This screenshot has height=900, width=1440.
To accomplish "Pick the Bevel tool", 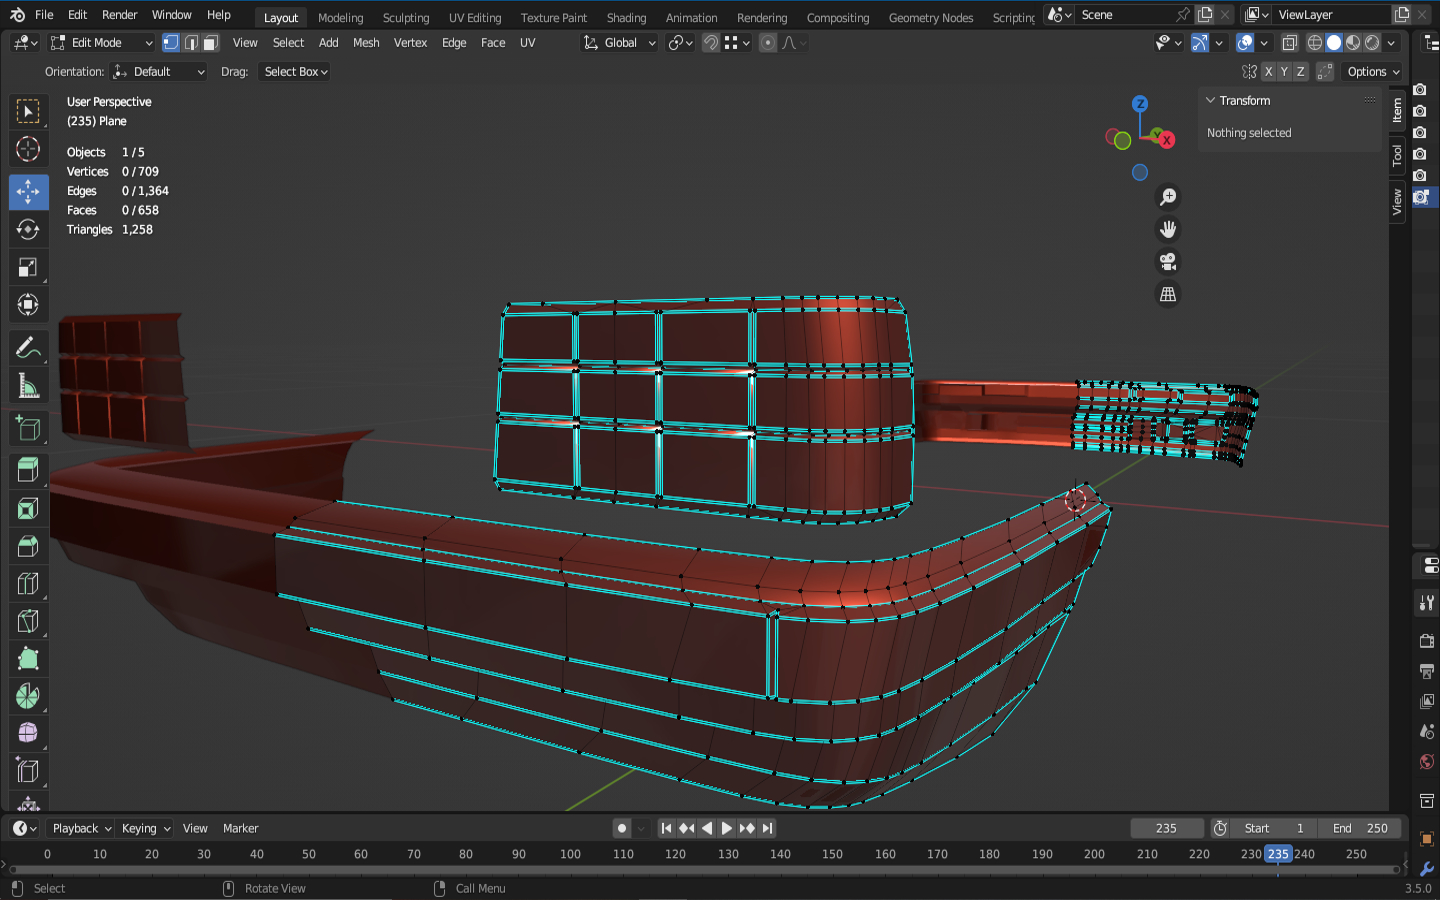I will tap(28, 546).
